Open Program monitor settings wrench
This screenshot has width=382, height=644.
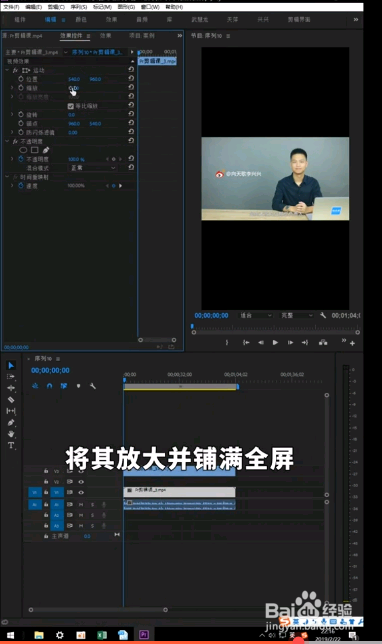point(323,315)
